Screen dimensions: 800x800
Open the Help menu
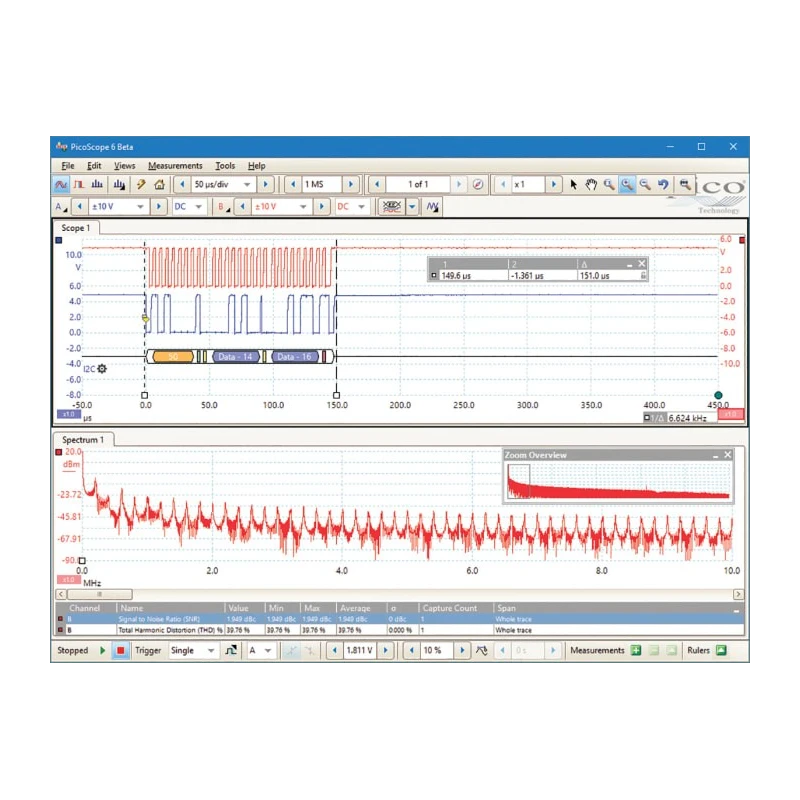point(257,166)
